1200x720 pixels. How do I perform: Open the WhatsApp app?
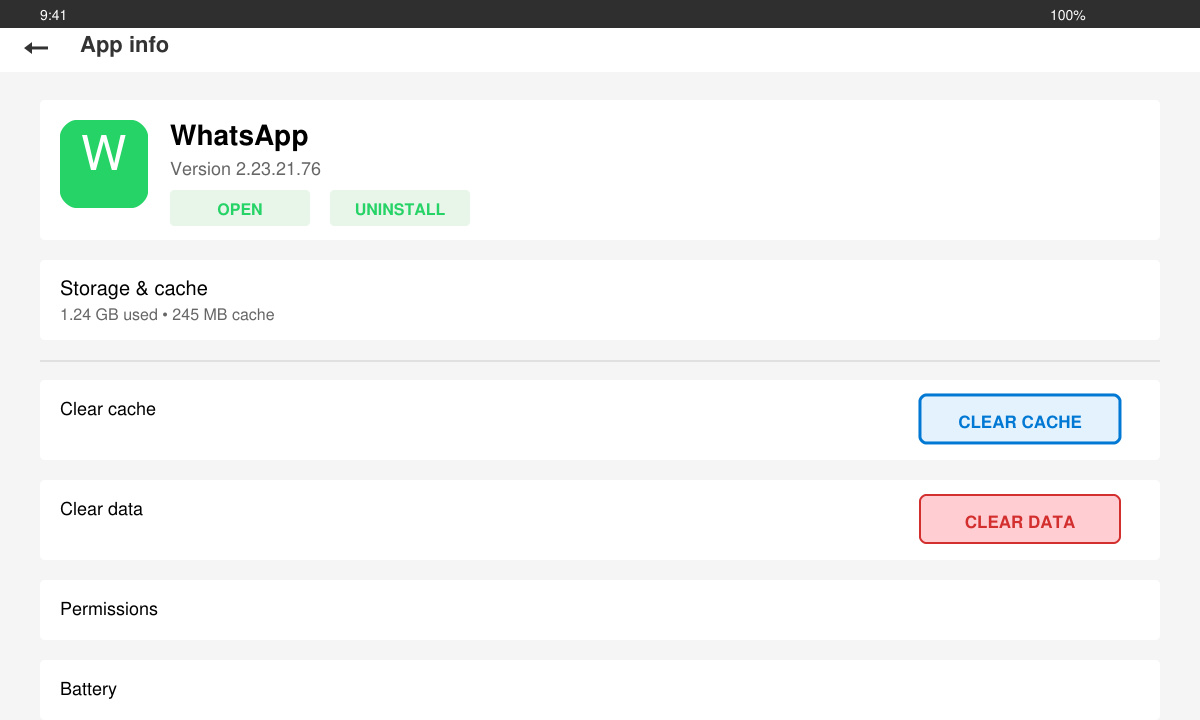coord(240,208)
